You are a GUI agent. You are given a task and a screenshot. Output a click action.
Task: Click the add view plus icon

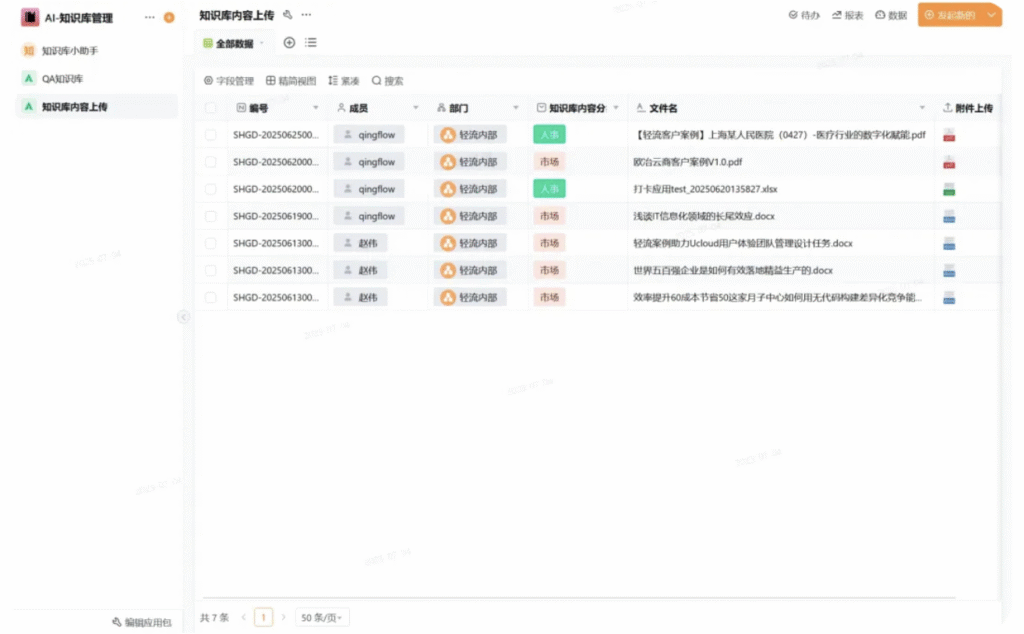point(289,43)
